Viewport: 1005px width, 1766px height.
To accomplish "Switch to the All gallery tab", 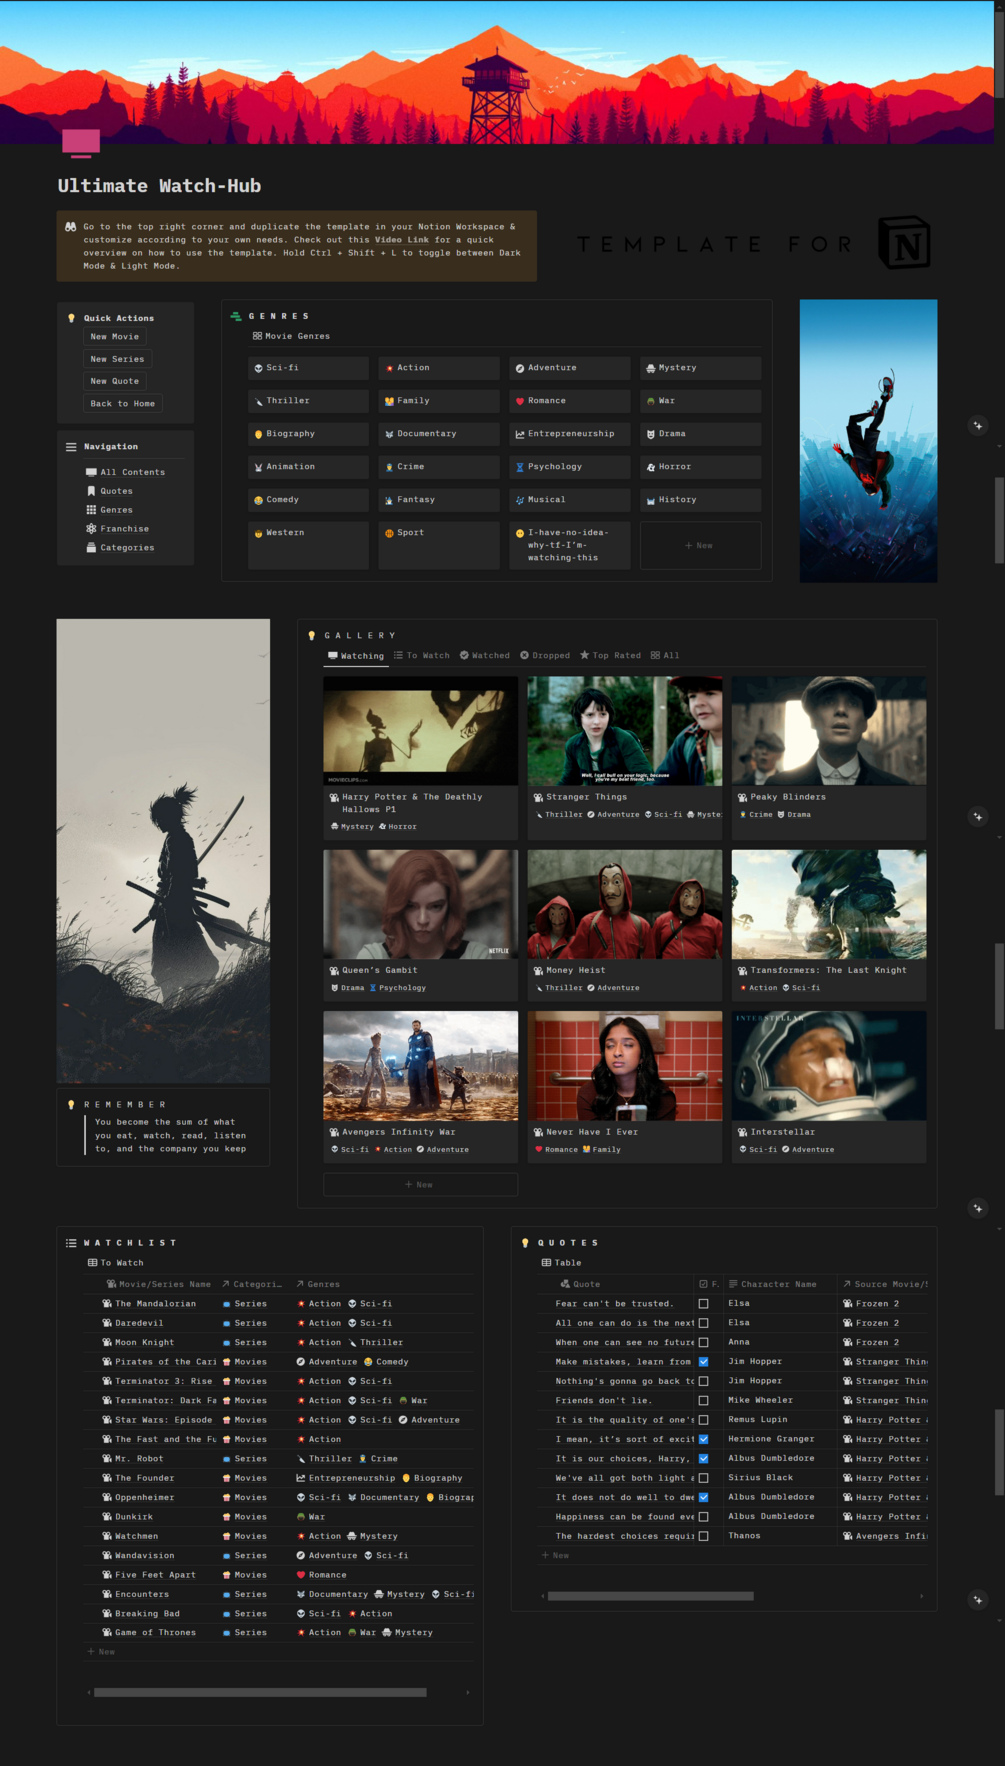I will tap(665, 656).
